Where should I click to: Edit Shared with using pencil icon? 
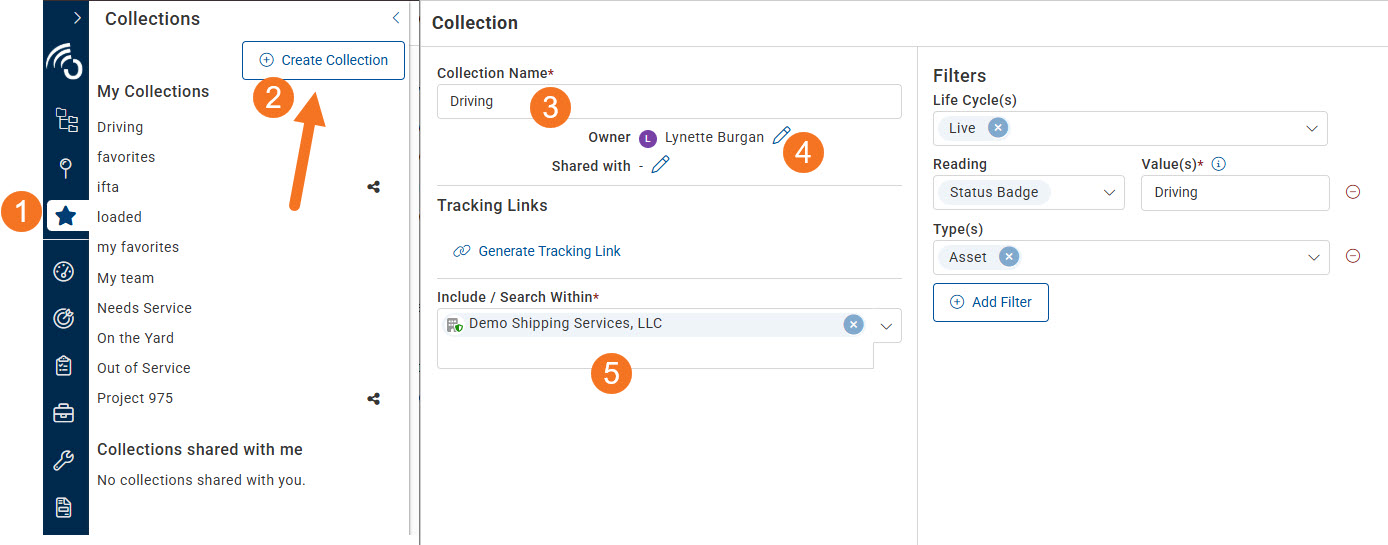[x=660, y=165]
